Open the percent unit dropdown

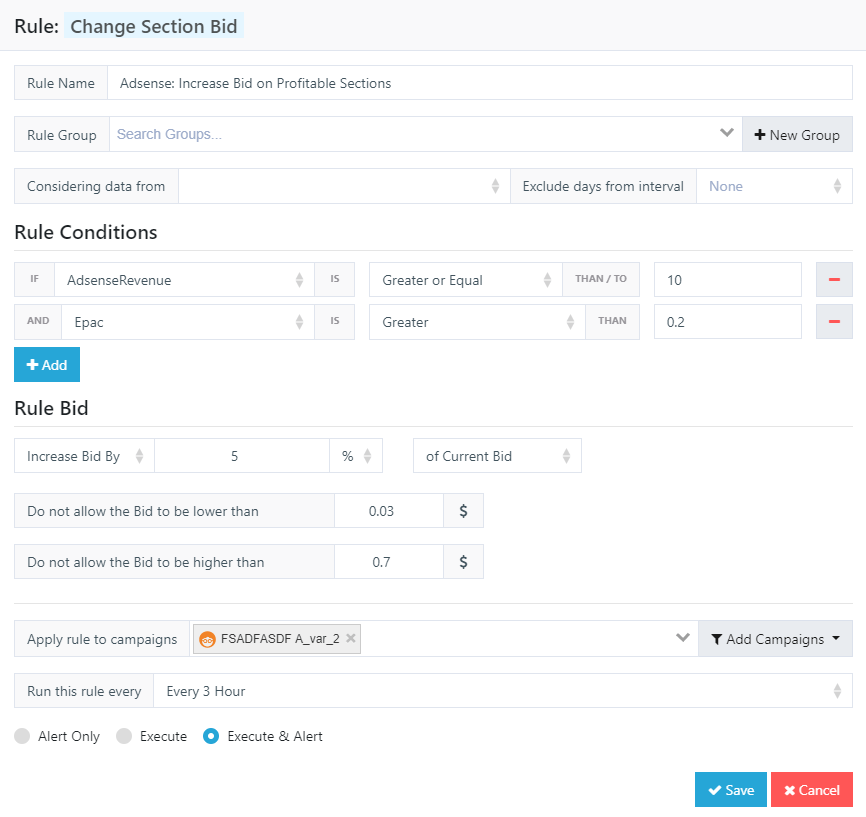coord(356,456)
